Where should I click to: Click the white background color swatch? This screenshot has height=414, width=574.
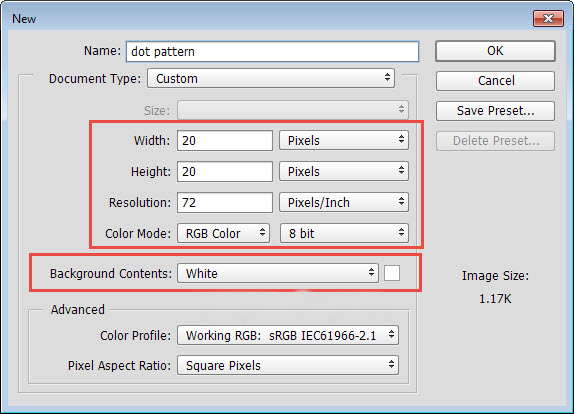pos(392,273)
